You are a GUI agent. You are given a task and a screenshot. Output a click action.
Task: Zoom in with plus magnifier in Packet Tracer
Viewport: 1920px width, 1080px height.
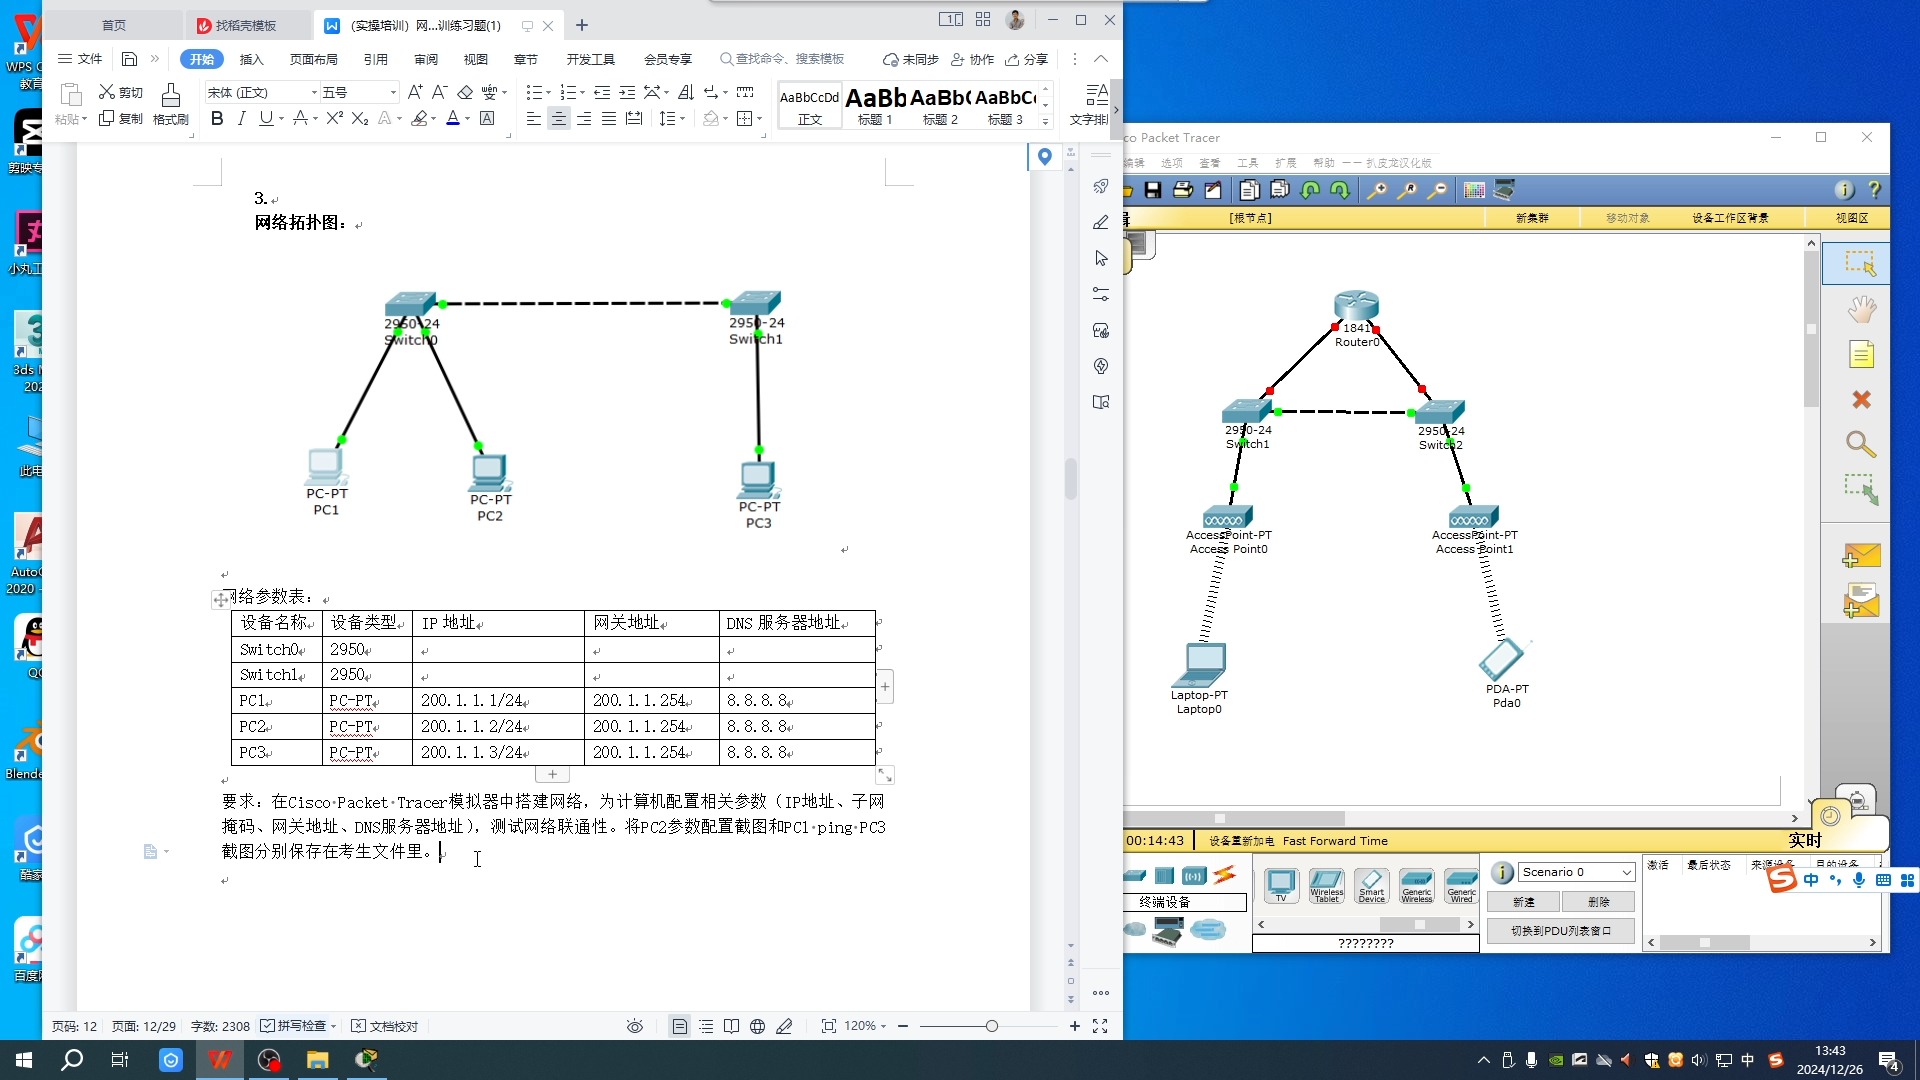(1377, 190)
